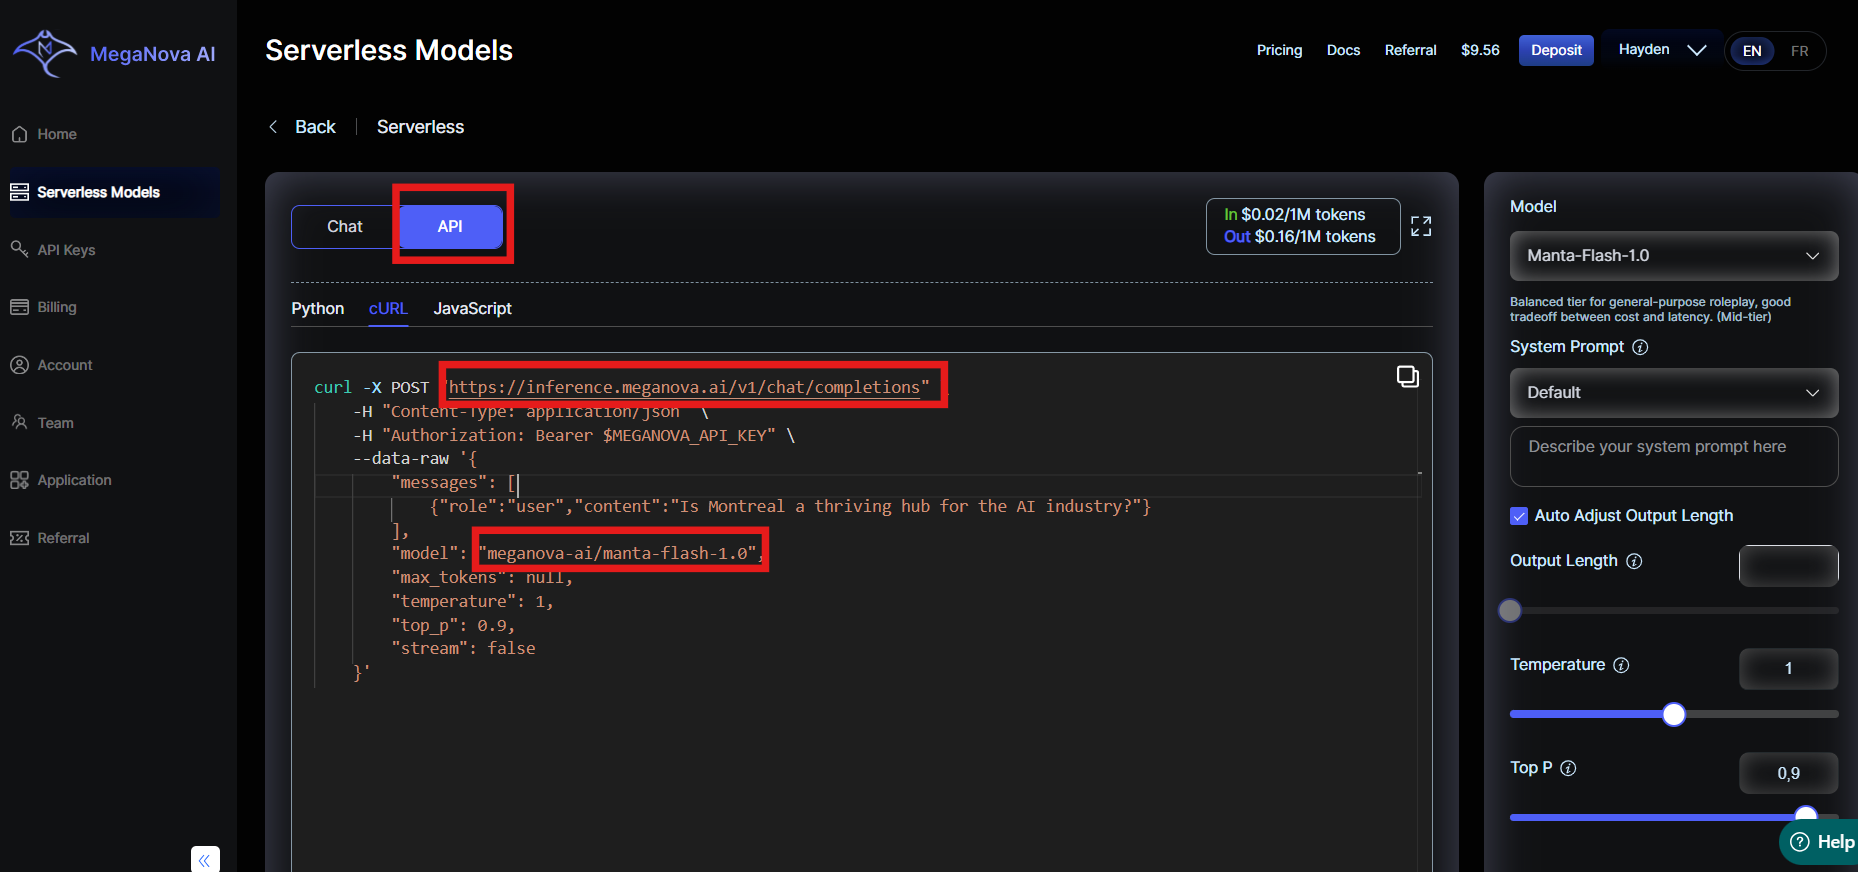
Task: Click Output Length info icon
Action: tap(1634, 561)
